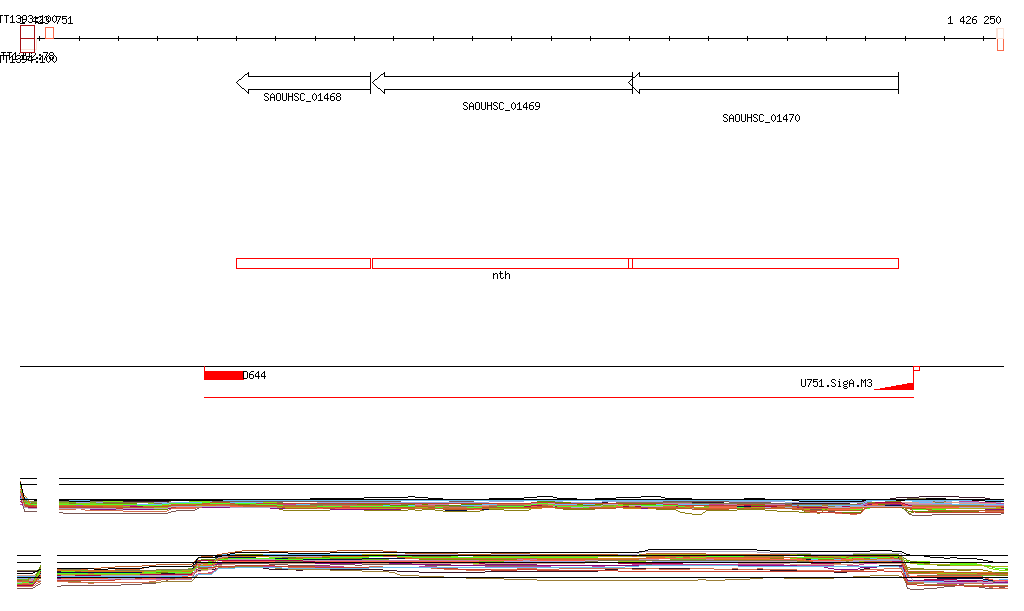Click the SAOUHSC_01468 gene arrow
Viewport: 1024px width, 611px height.
click(303, 83)
